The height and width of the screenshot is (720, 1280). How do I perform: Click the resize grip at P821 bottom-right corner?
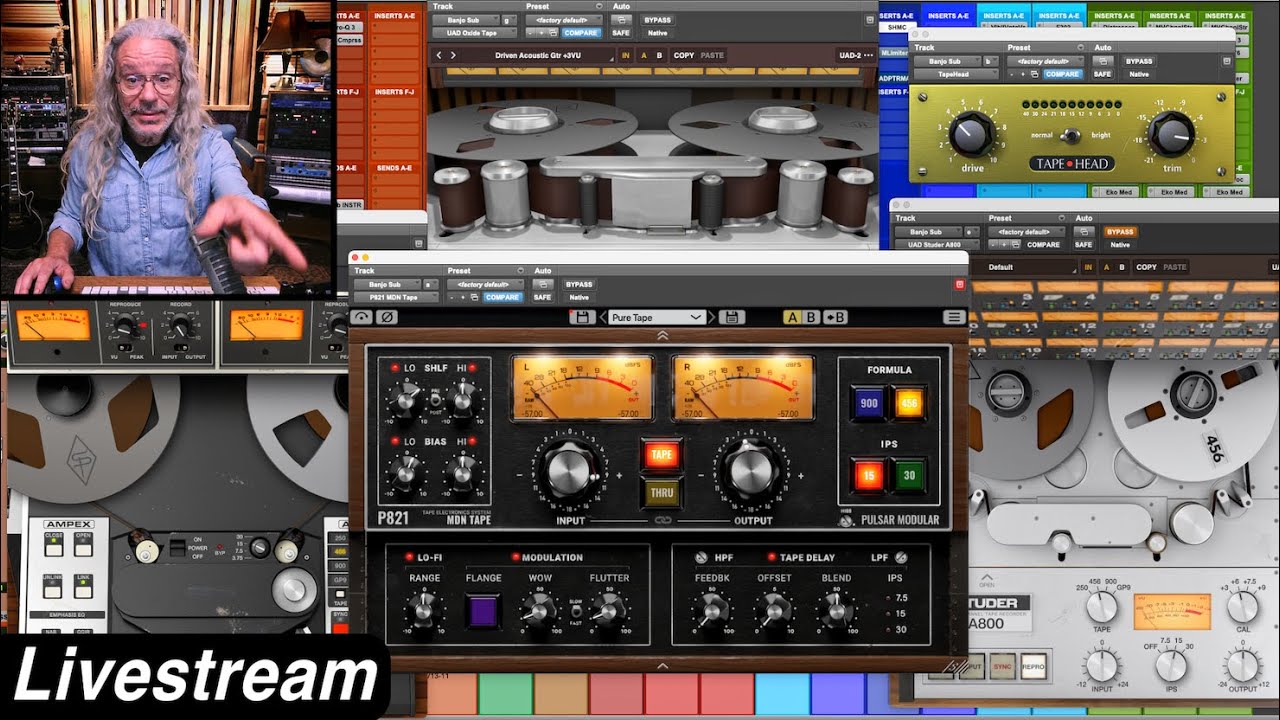click(x=957, y=665)
